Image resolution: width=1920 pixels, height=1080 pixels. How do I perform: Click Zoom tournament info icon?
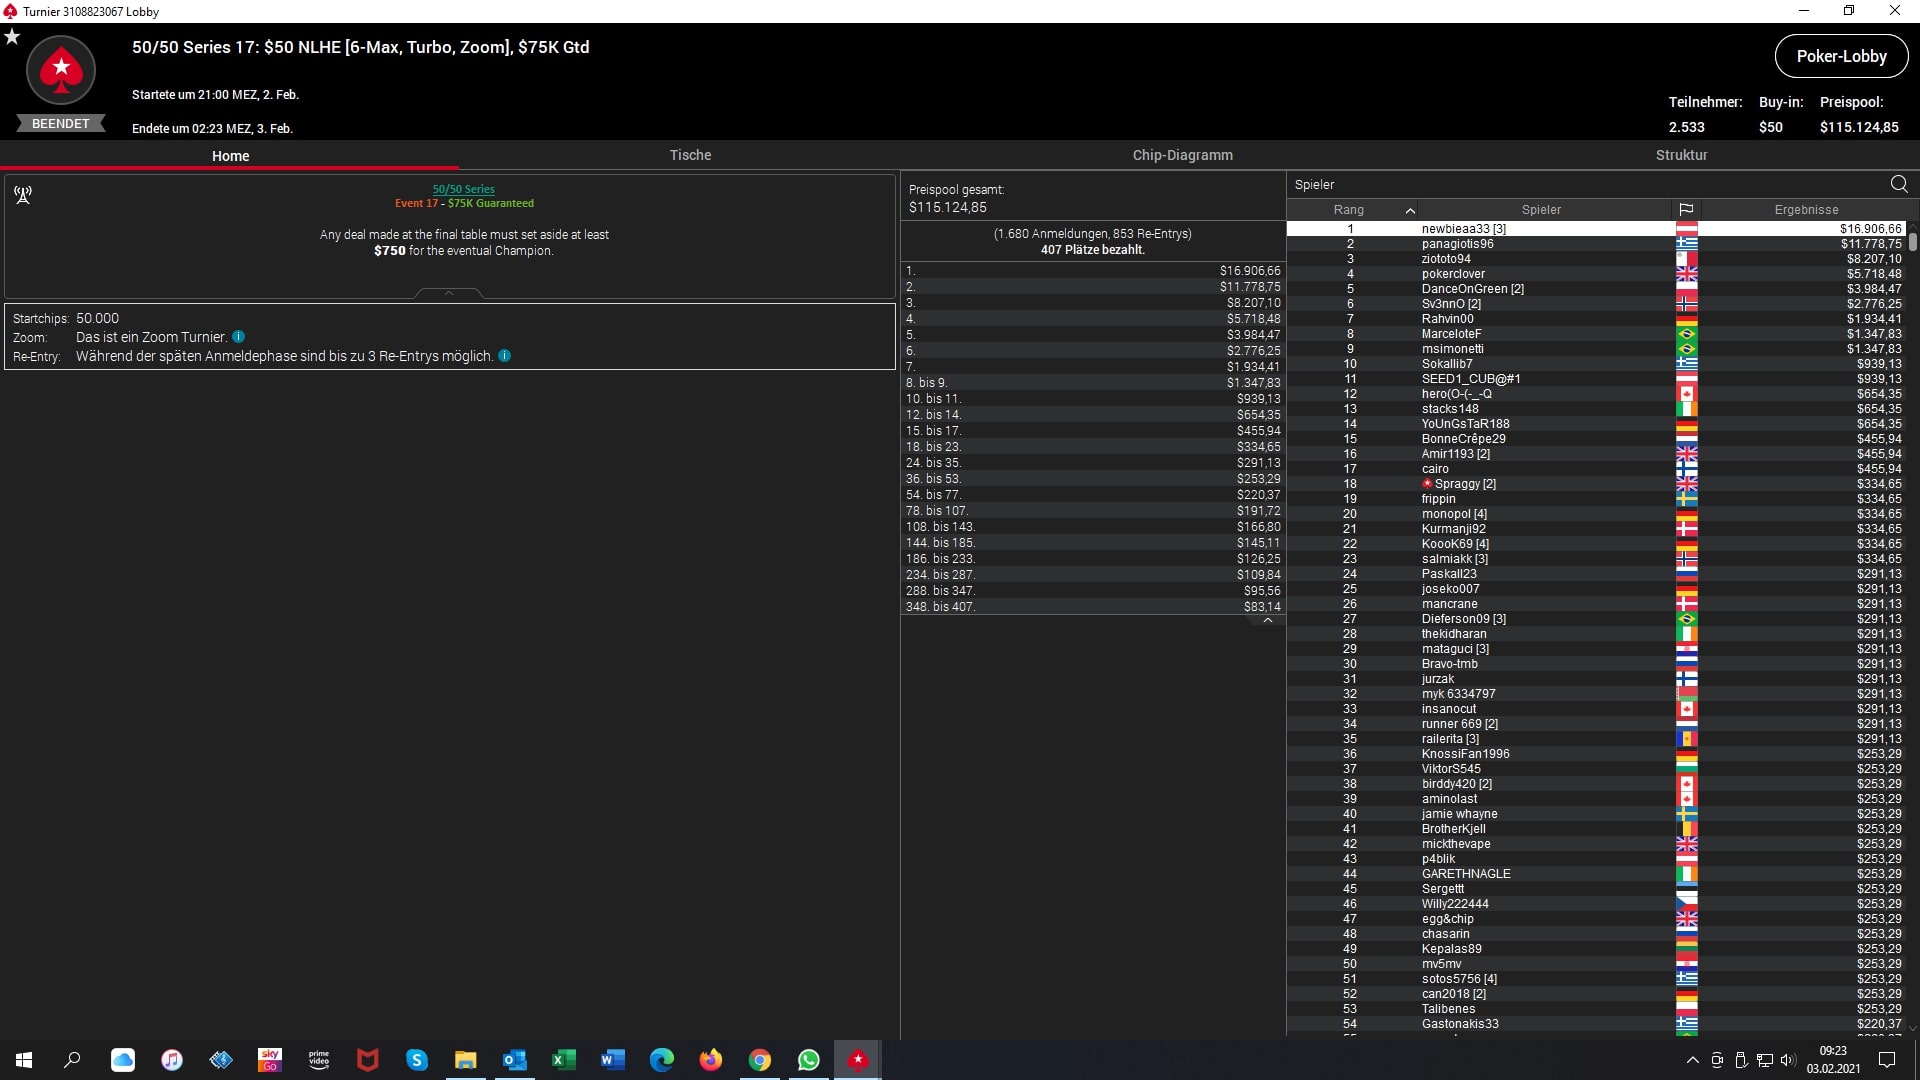click(x=239, y=337)
